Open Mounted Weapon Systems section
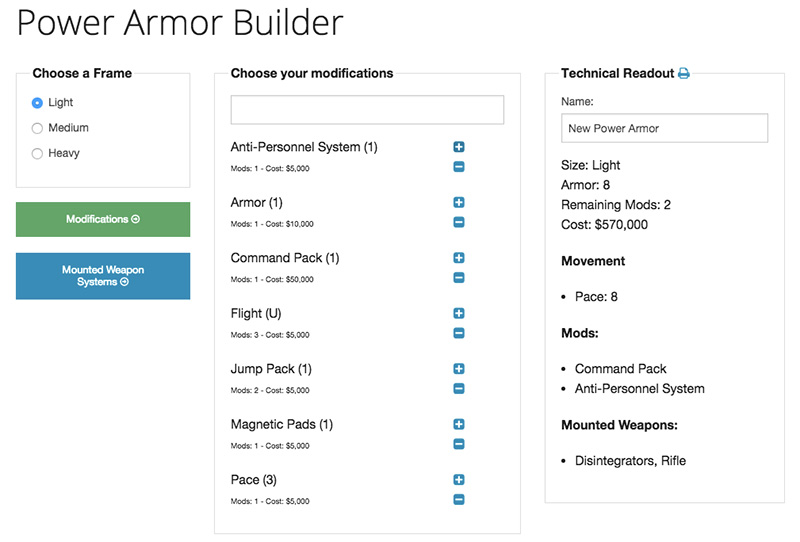 pos(103,276)
